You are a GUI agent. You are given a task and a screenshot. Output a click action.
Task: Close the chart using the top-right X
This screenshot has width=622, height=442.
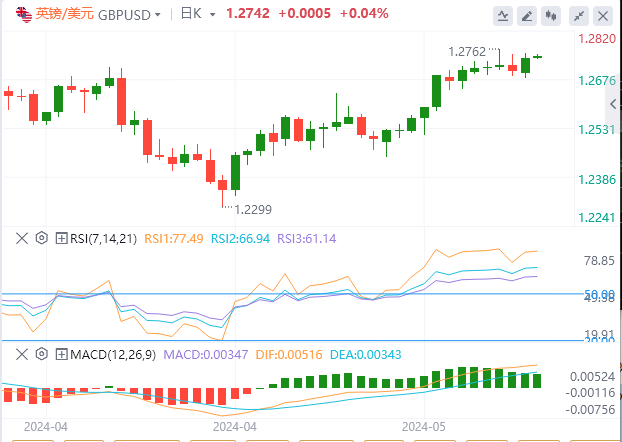point(604,15)
